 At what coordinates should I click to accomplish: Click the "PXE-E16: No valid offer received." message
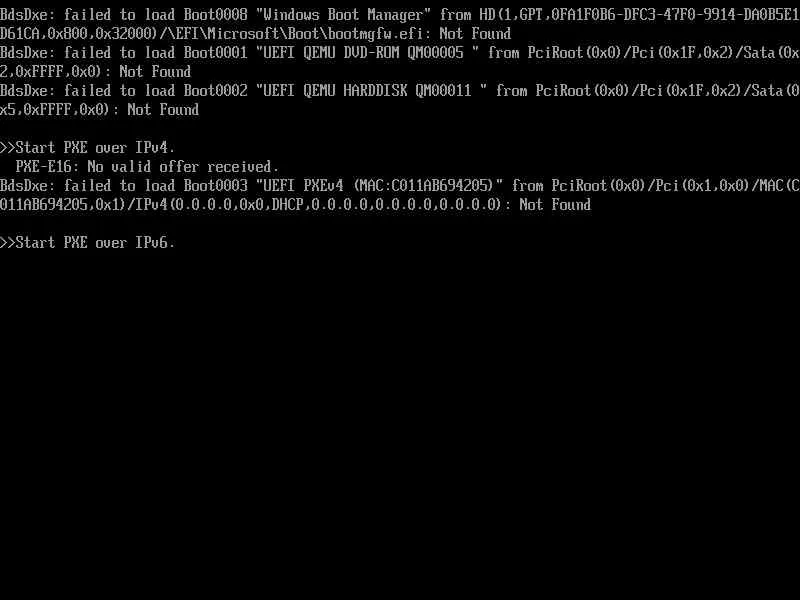[x=147, y=167]
